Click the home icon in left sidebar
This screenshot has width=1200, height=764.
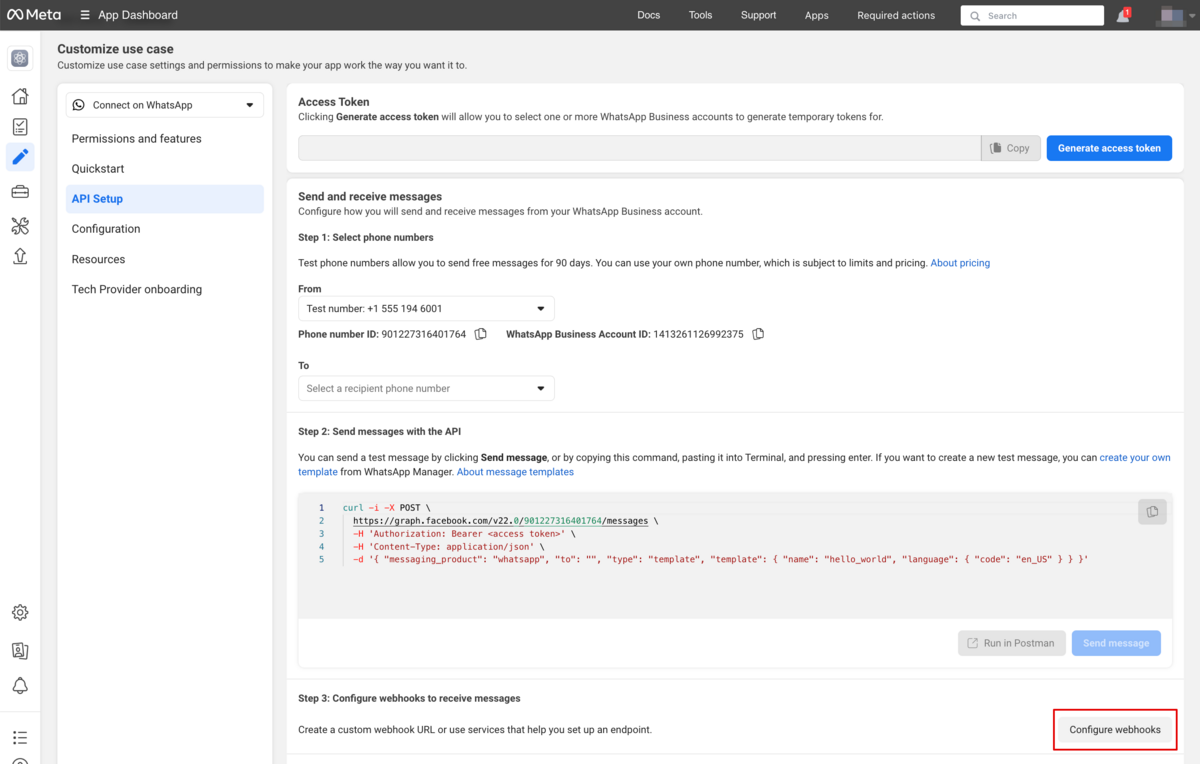click(20, 96)
